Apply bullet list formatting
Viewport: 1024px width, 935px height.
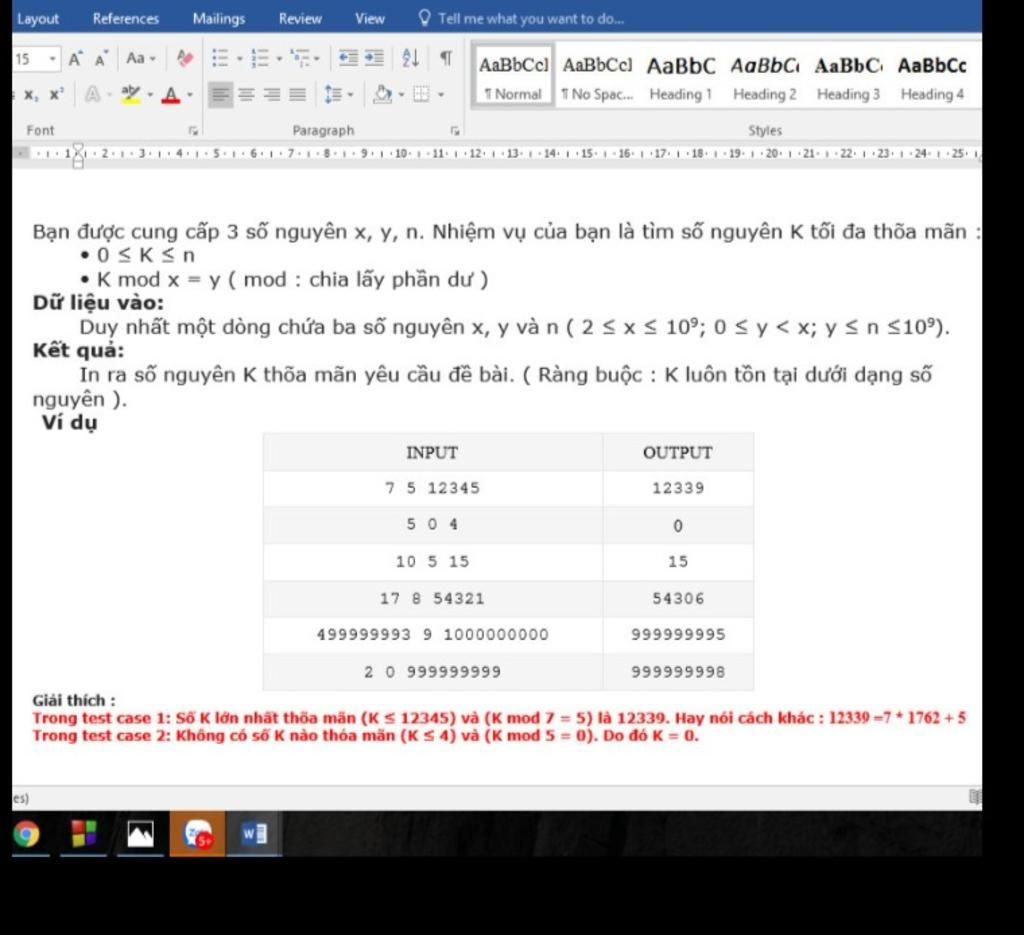220,58
